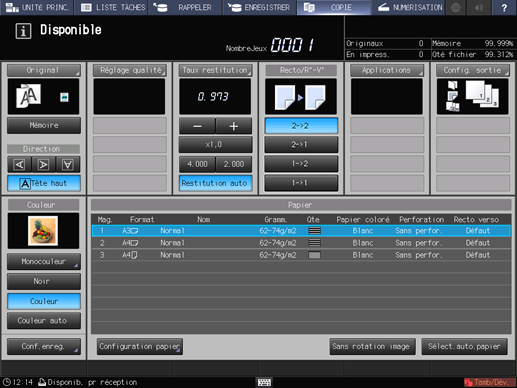The image size is (517, 388).
Task: Click the NombreJeux 0001 counter
Action: pos(270,45)
